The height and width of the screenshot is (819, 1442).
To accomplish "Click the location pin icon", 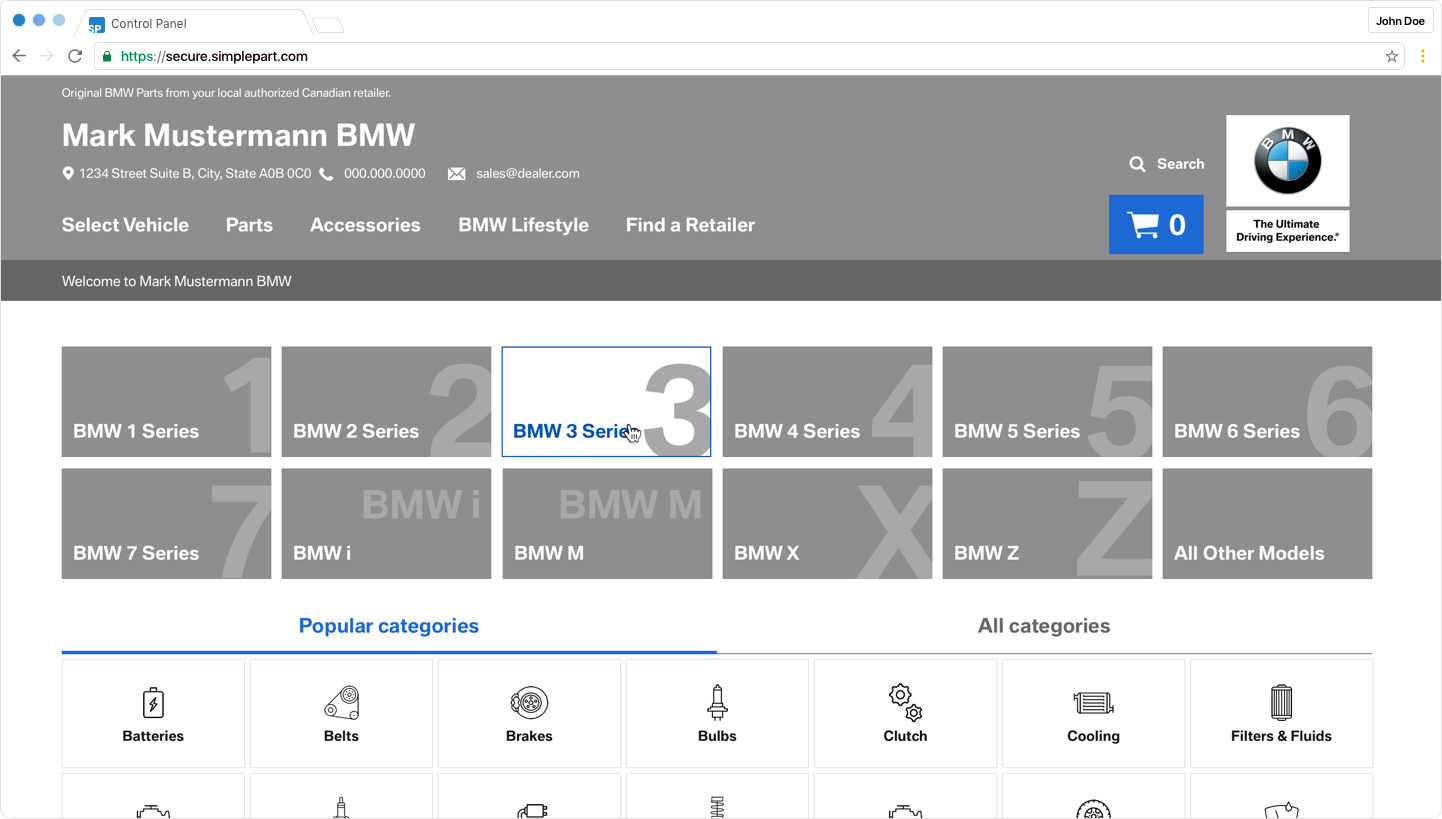I will [x=68, y=173].
